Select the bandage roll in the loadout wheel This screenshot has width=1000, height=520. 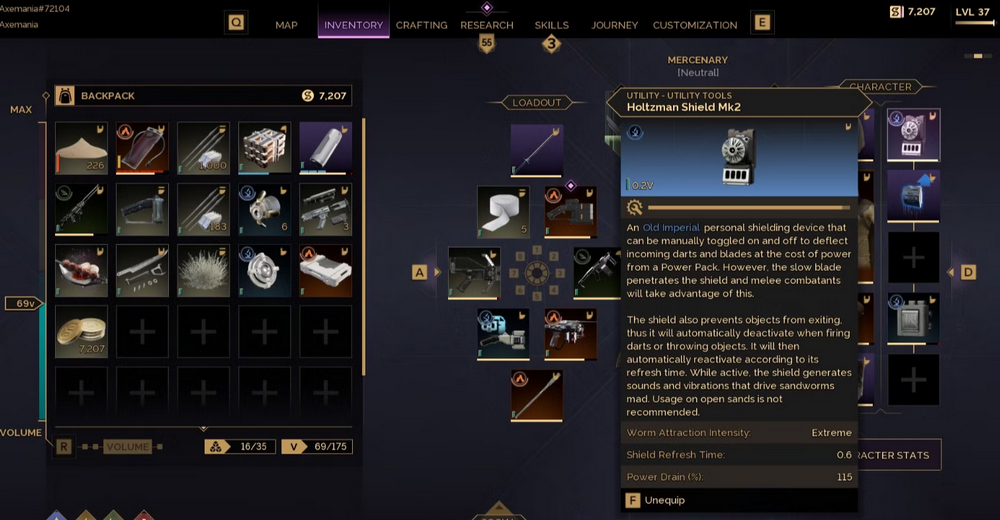(503, 212)
